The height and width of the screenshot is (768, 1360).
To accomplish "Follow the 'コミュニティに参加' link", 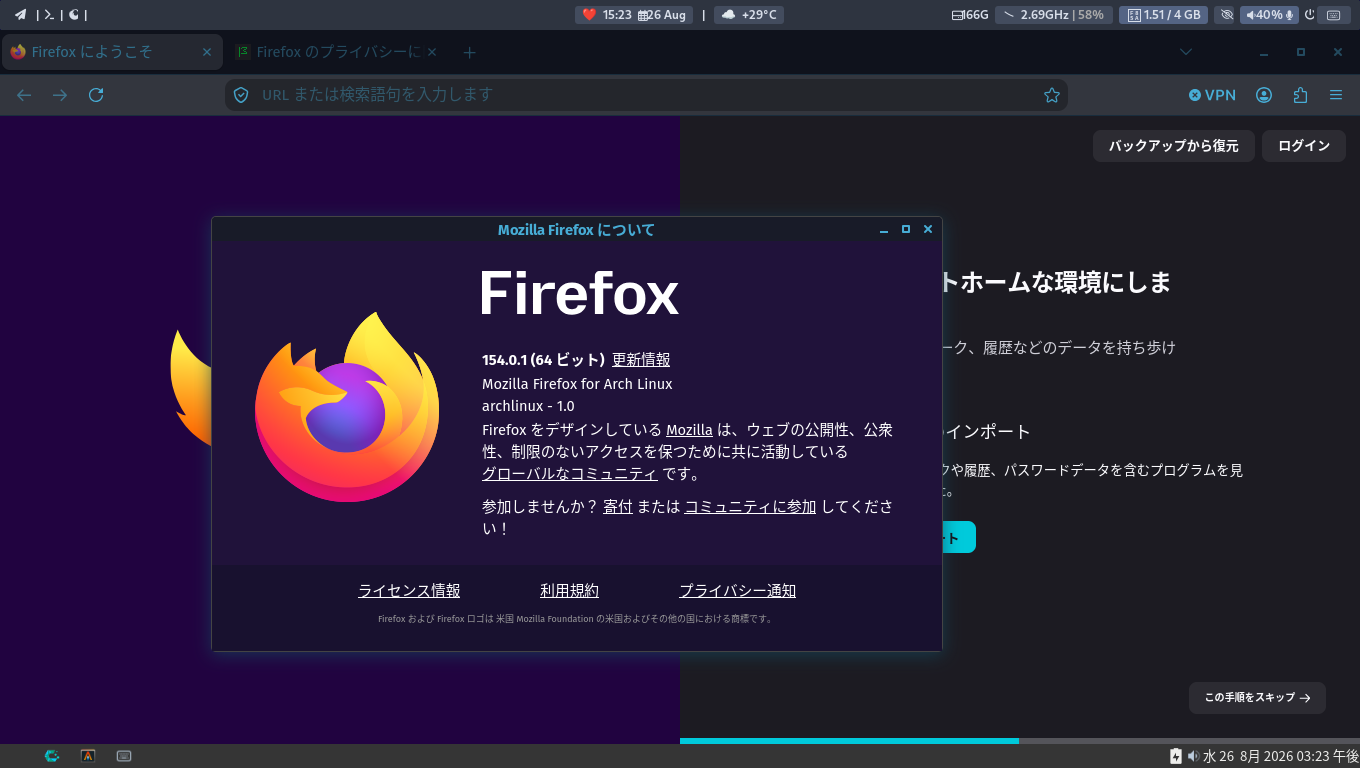I will [750, 507].
